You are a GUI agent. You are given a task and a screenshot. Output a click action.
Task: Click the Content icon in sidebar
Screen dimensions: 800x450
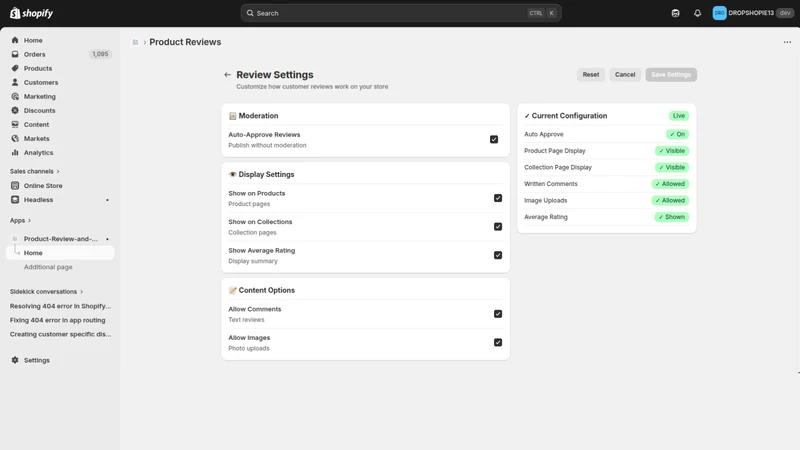tap(15, 124)
